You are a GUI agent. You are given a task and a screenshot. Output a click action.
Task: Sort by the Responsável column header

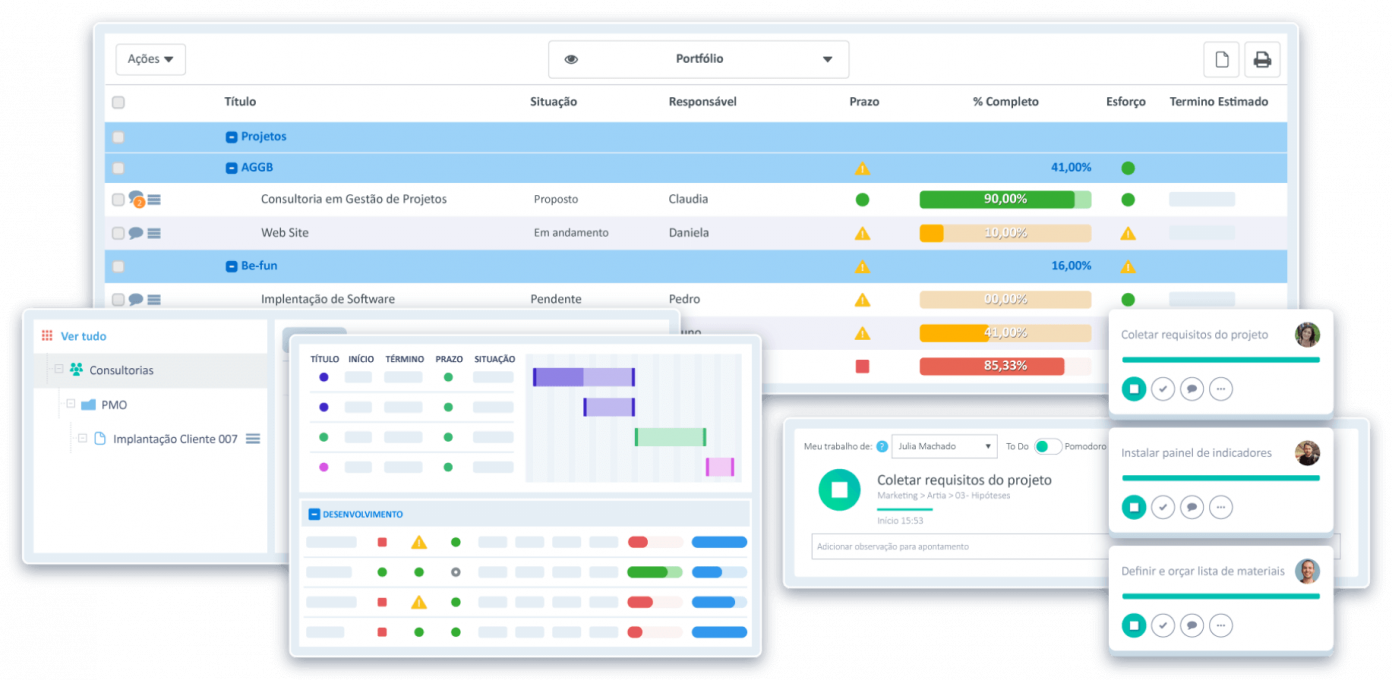pyautogui.click(x=702, y=102)
